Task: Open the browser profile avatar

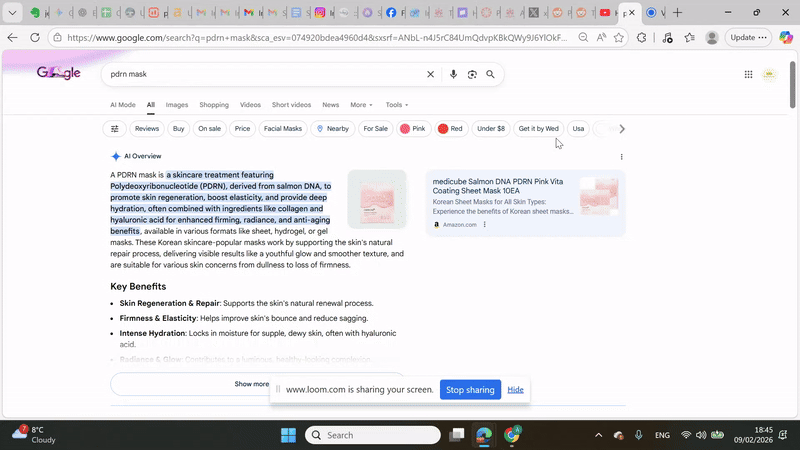Action: 712,37
